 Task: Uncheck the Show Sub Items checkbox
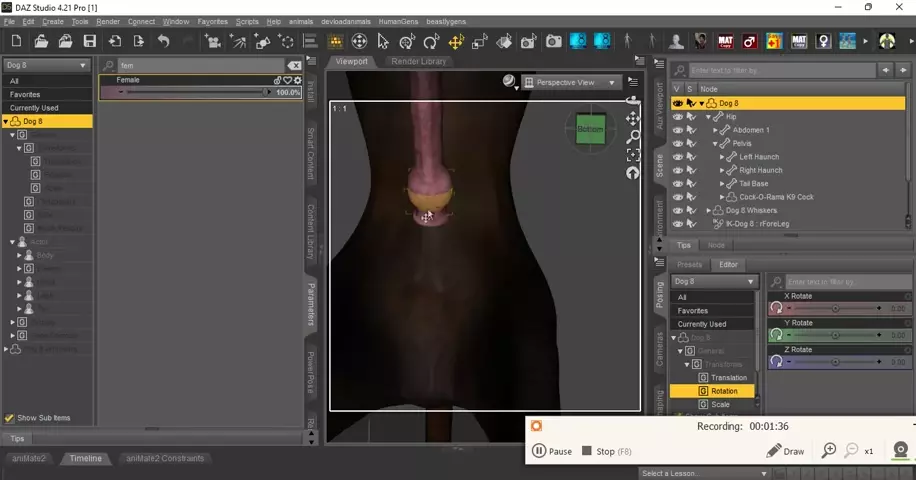10,418
